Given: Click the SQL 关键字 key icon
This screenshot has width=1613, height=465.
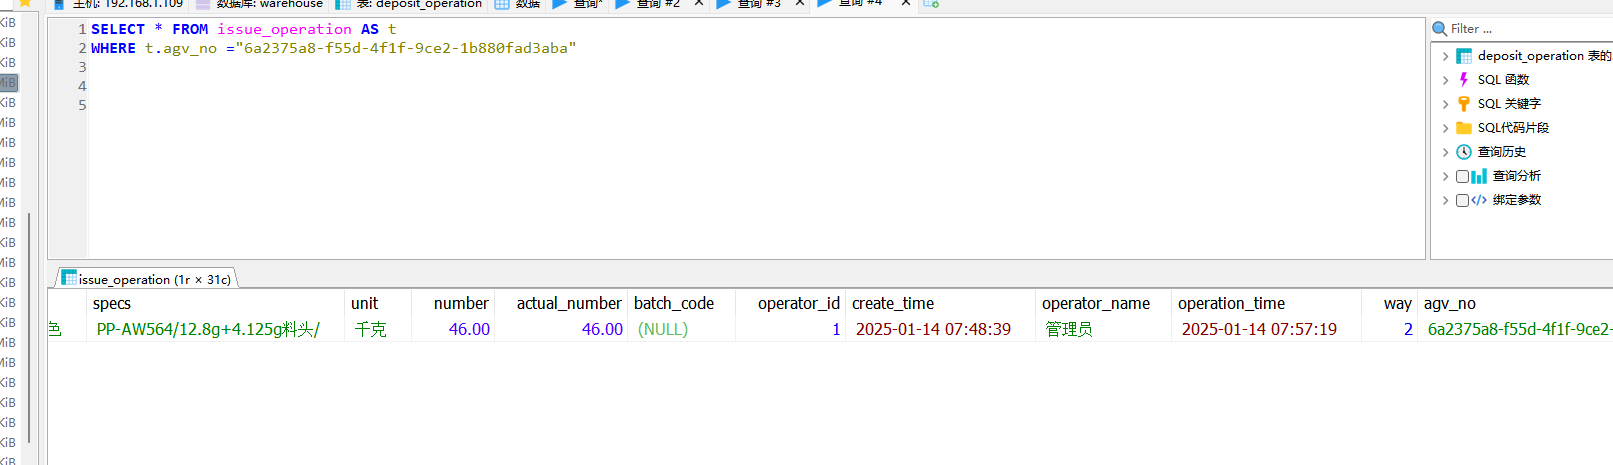Looking at the screenshot, I should (x=1464, y=104).
